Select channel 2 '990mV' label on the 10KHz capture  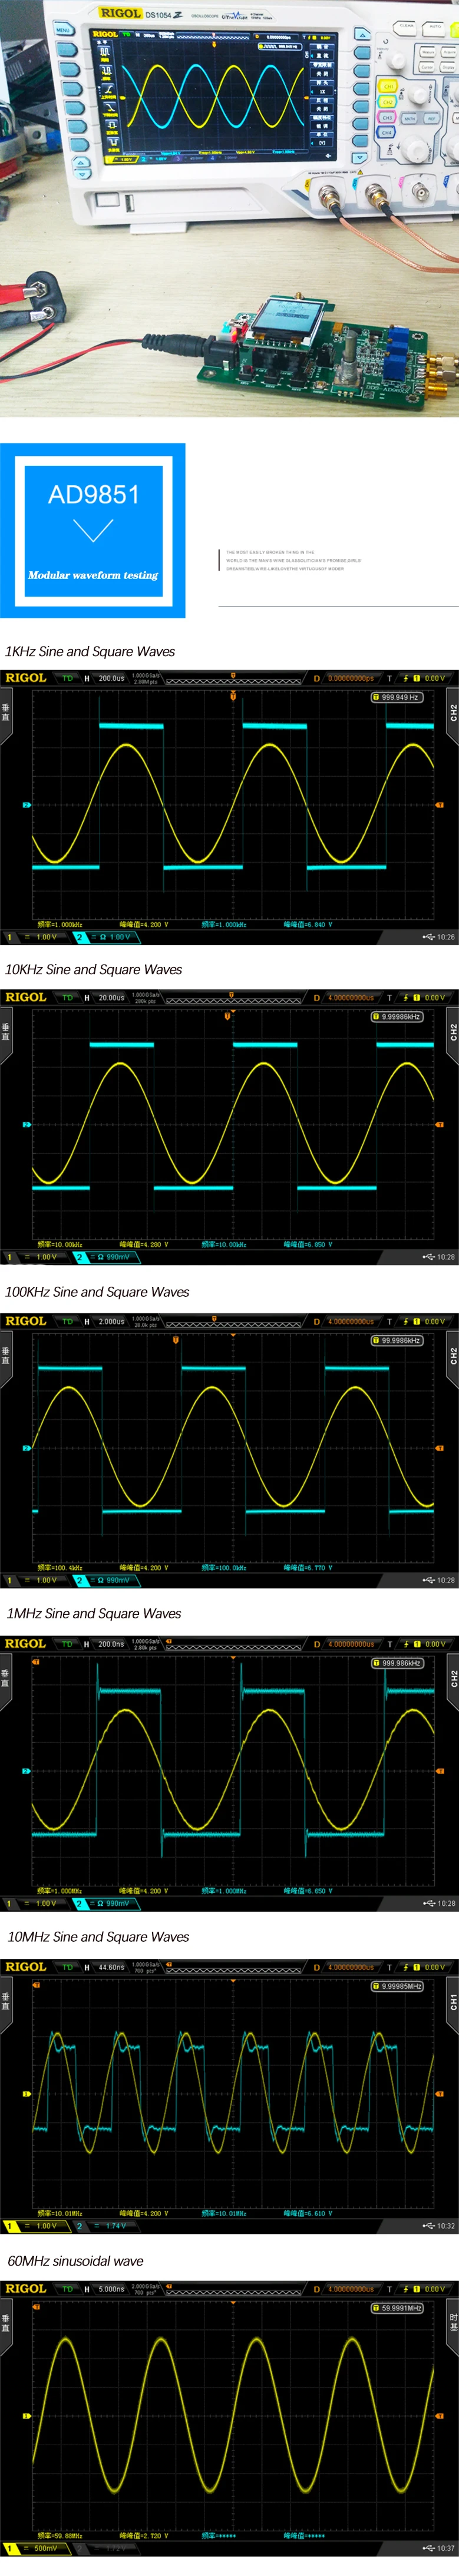(118, 1256)
